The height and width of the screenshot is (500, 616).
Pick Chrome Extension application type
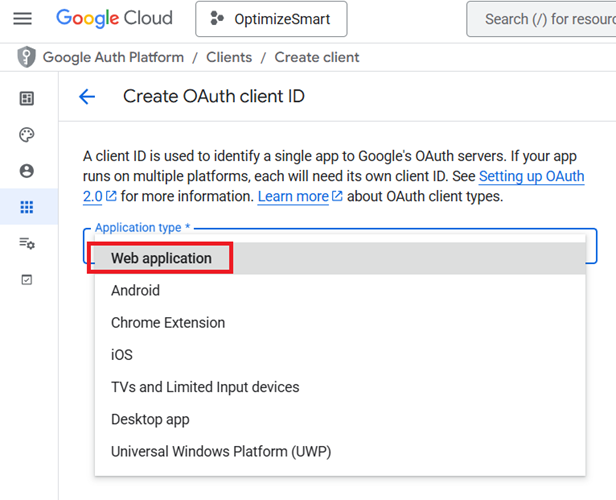click(x=168, y=323)
